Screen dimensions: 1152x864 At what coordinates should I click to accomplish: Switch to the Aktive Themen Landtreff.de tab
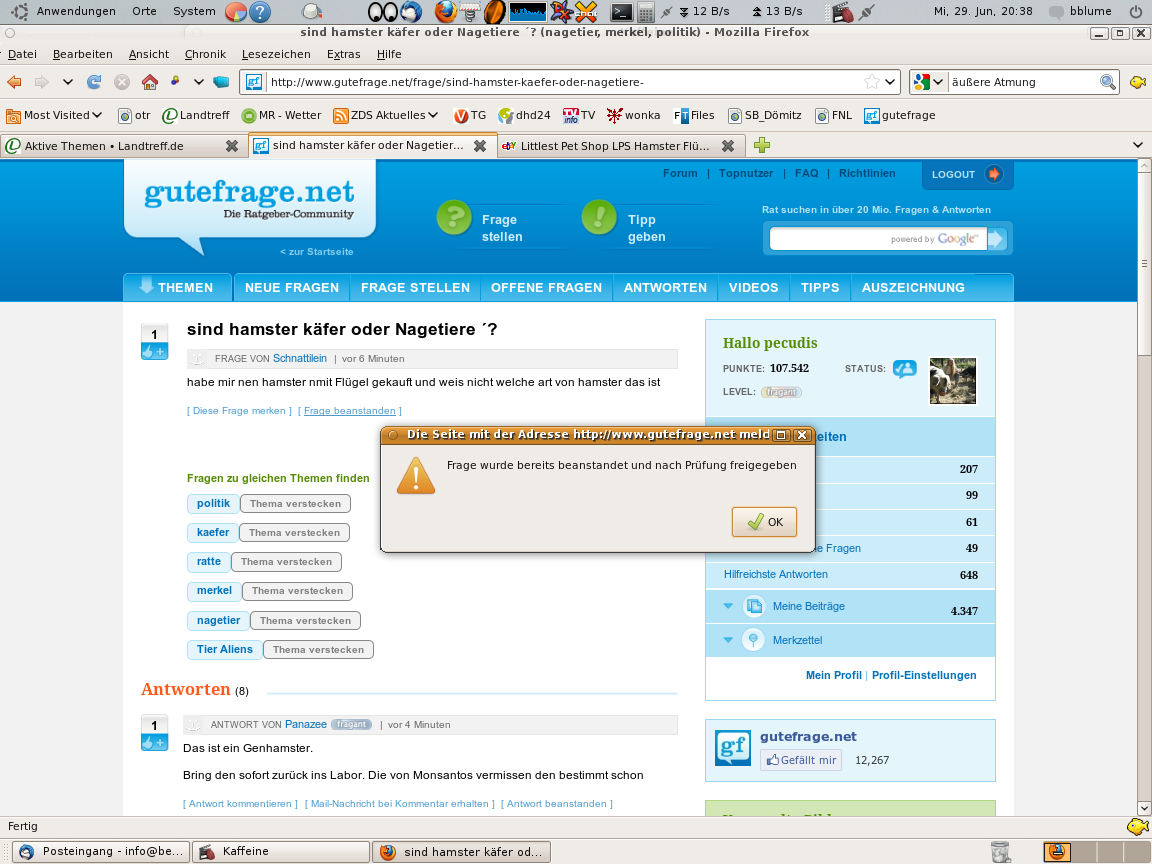pos(112,146)
